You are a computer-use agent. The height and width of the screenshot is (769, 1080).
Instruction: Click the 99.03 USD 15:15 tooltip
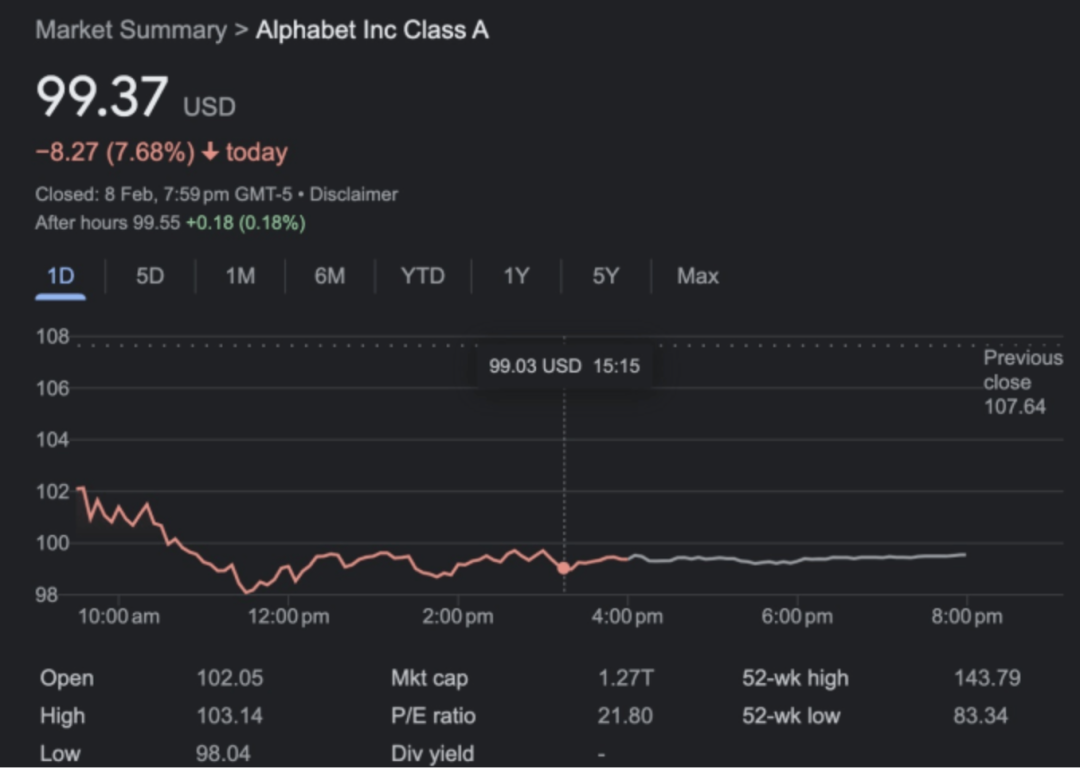564,366
